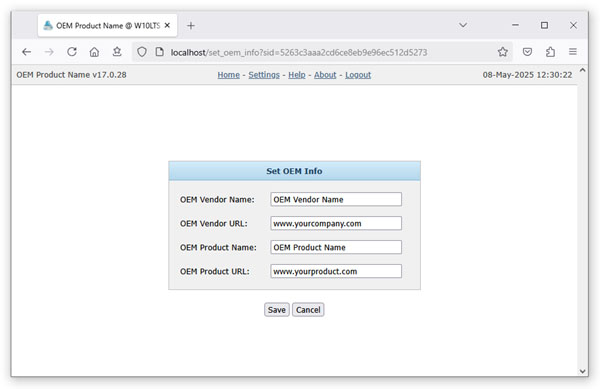This screenshot has height=389, width=600.
Task: Open the Help link
Action: pos(297,75)
